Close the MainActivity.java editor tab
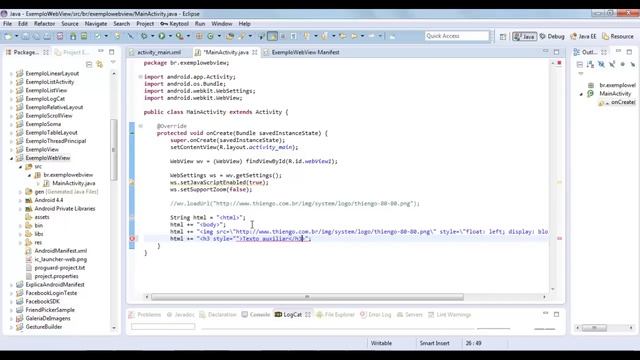This screenshot has width=640, height=360. pos(255,52)
